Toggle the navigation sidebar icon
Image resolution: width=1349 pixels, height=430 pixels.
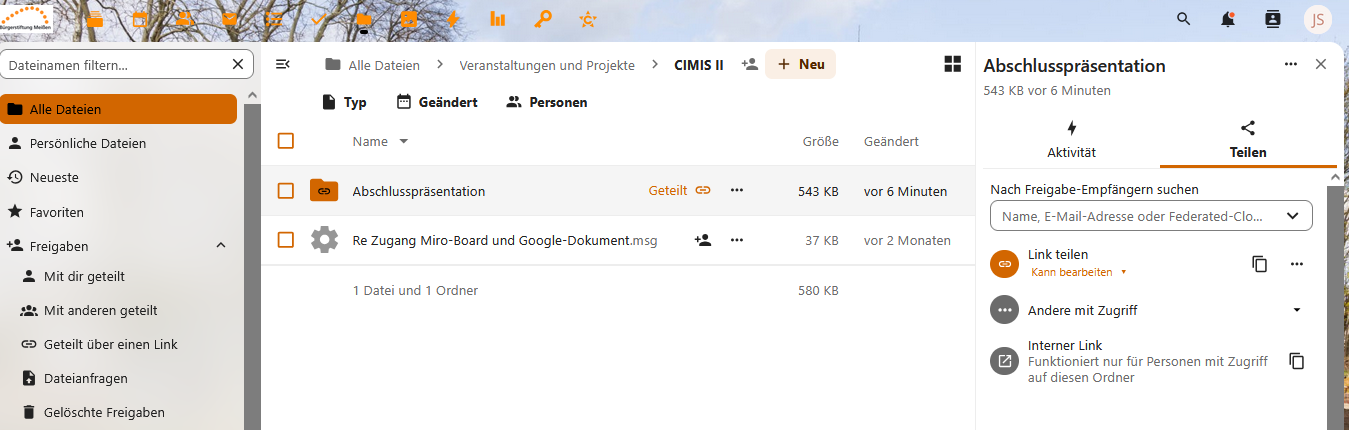pos(283,65)
